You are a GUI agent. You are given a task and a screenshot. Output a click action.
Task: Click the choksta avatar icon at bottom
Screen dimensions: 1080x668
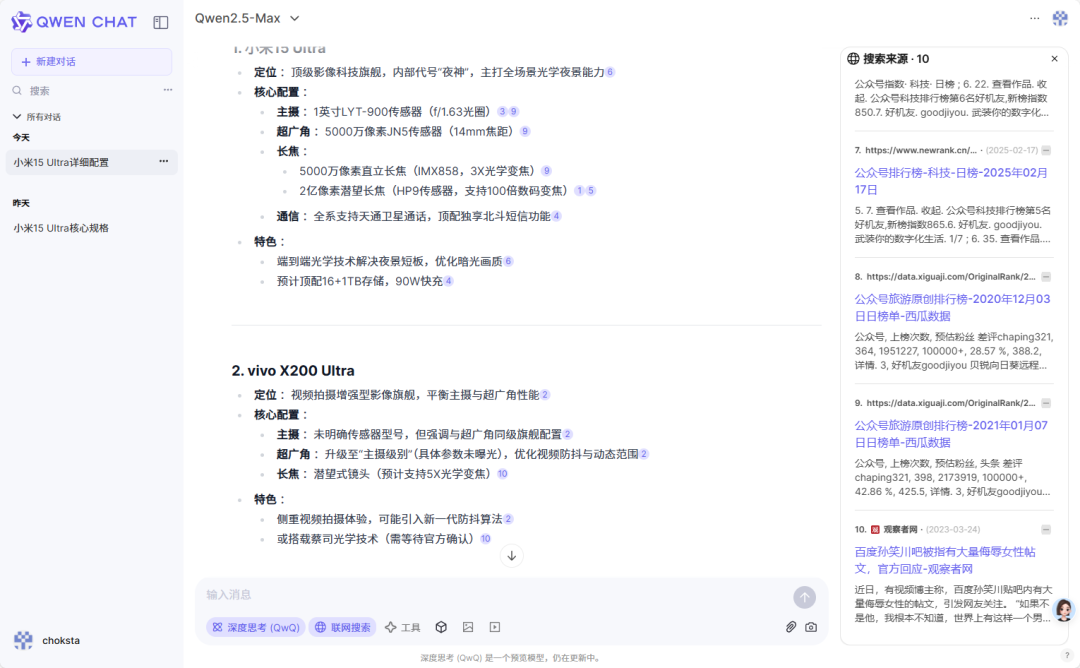[23, 640]
